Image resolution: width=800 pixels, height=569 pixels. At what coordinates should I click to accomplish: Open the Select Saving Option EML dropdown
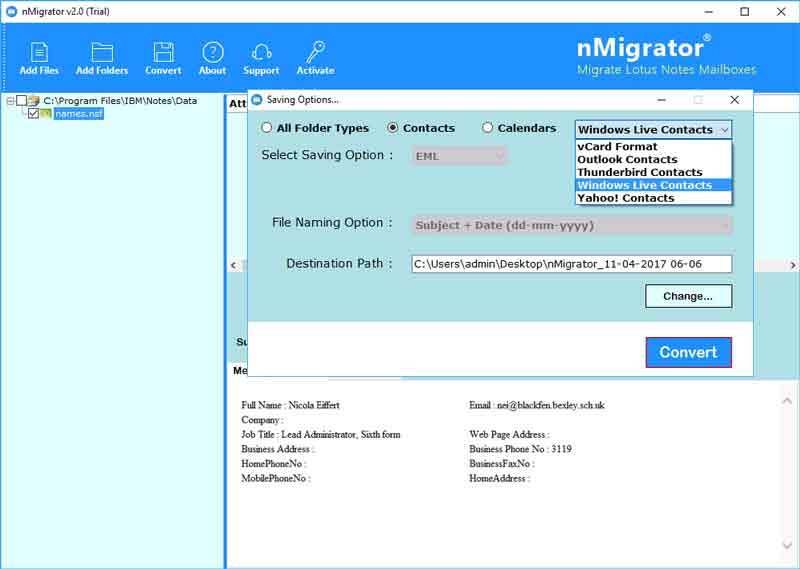[459, 156]
